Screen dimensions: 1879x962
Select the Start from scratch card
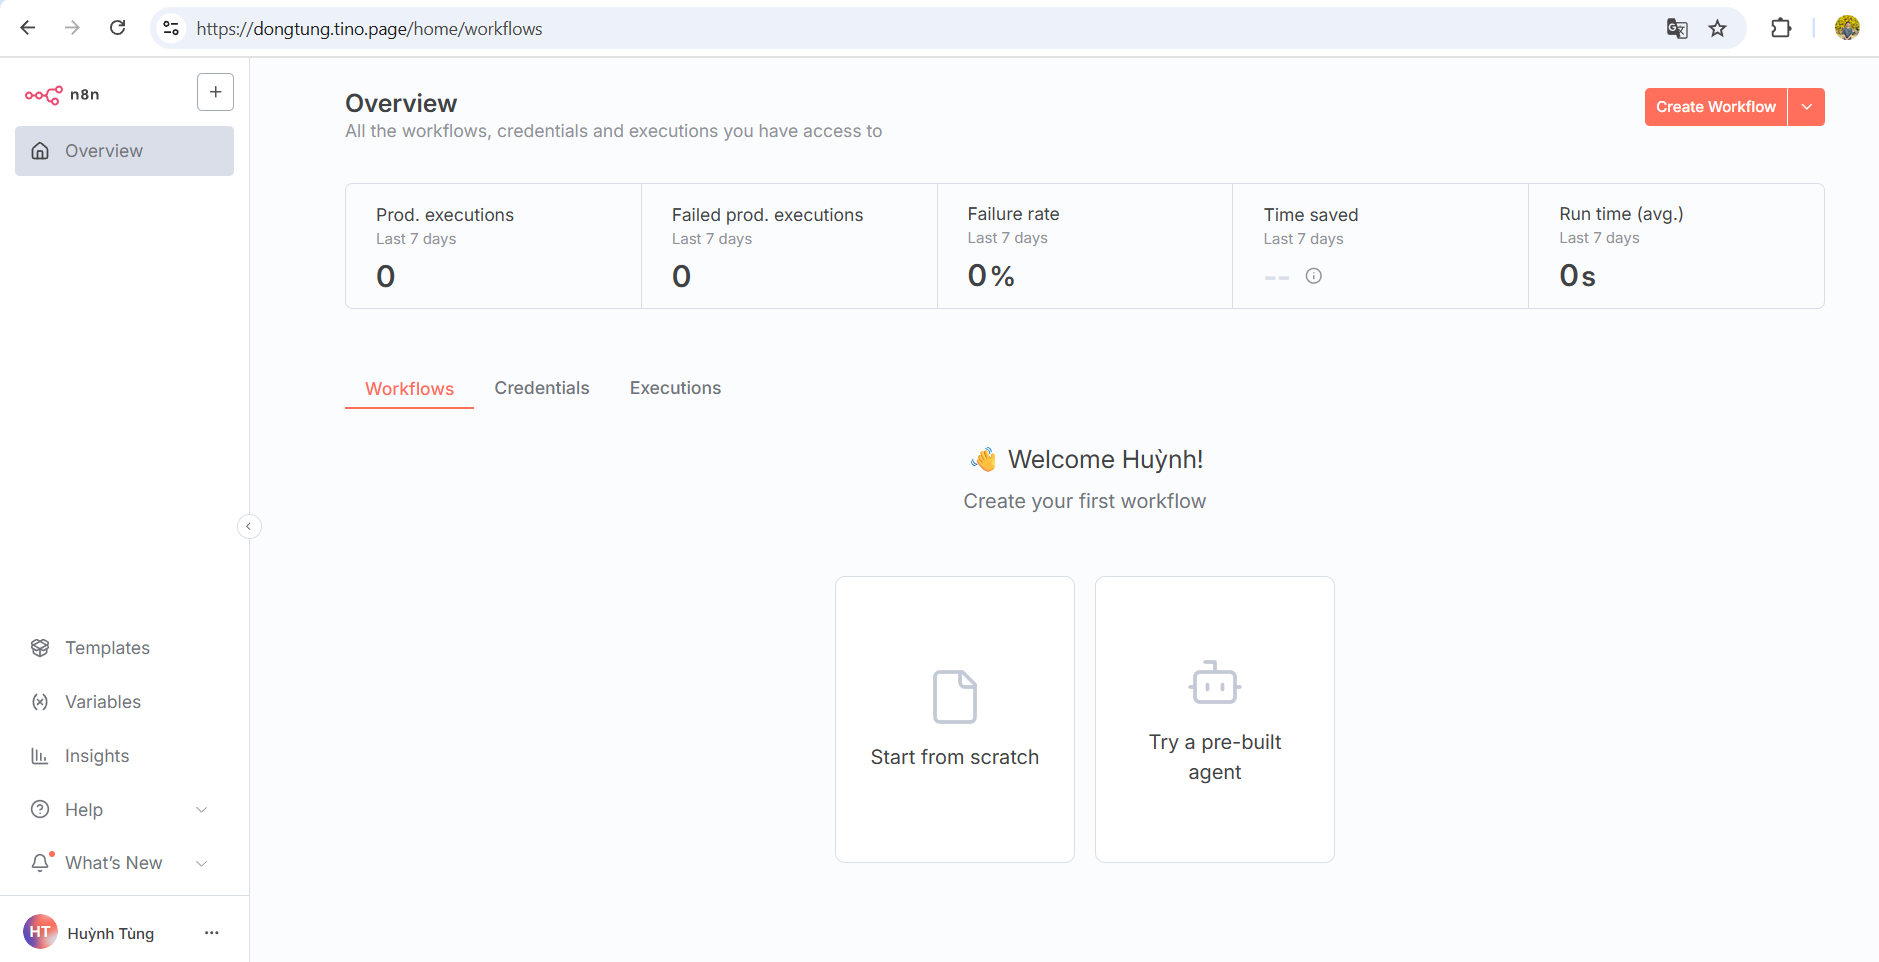tap(954, 719)
